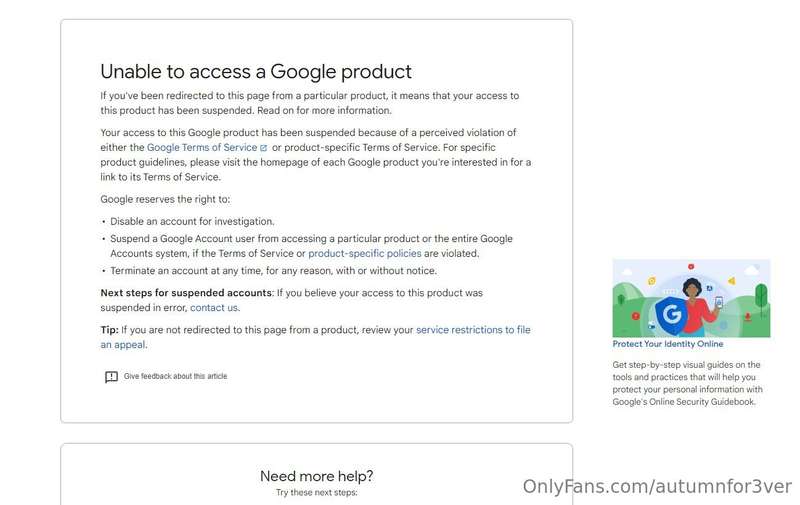Click the Google reserves the right to line
Viewport: 800px width, 505px height.
click(165, 199)
